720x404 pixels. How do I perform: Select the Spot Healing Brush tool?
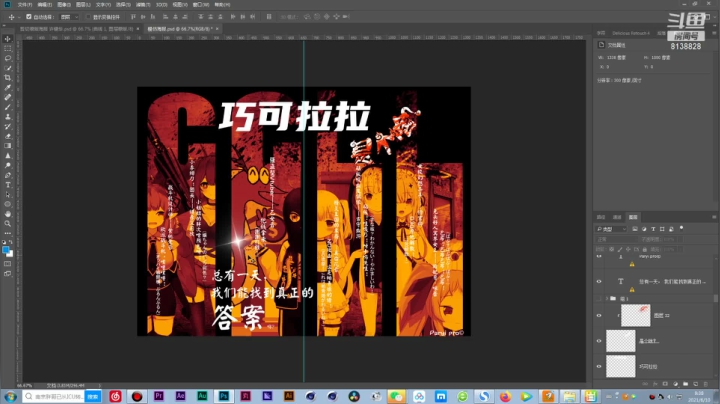pyautogui.click(x=8, y=97)
